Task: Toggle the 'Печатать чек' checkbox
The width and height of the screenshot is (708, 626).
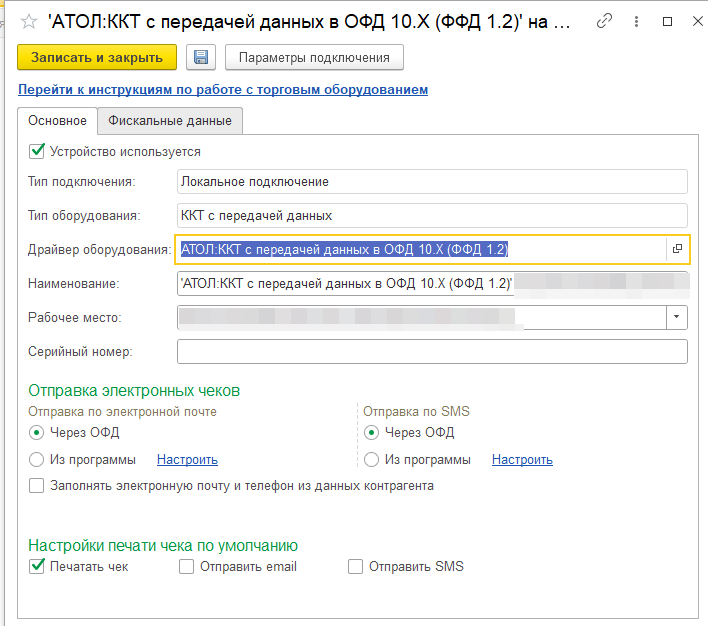Action: click(x=37, y=567)
